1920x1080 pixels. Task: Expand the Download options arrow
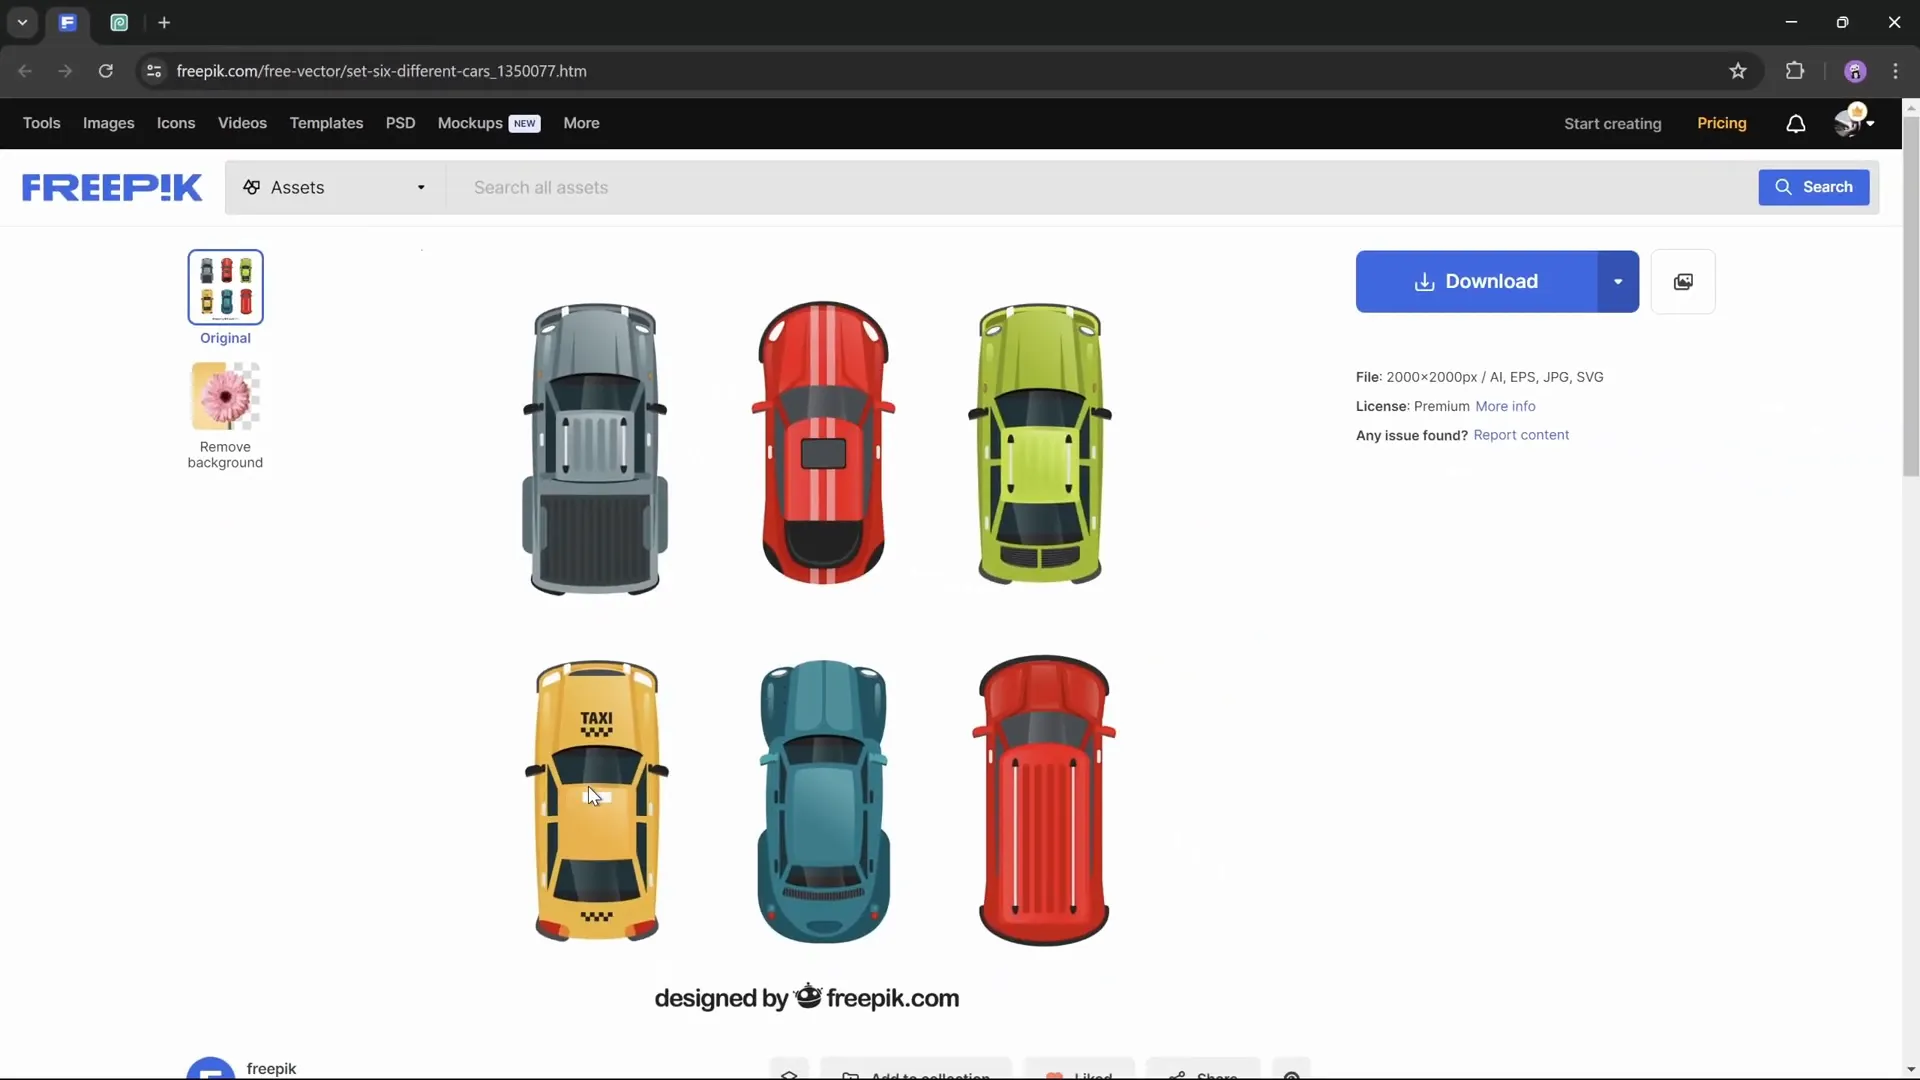pos(1617,281)
